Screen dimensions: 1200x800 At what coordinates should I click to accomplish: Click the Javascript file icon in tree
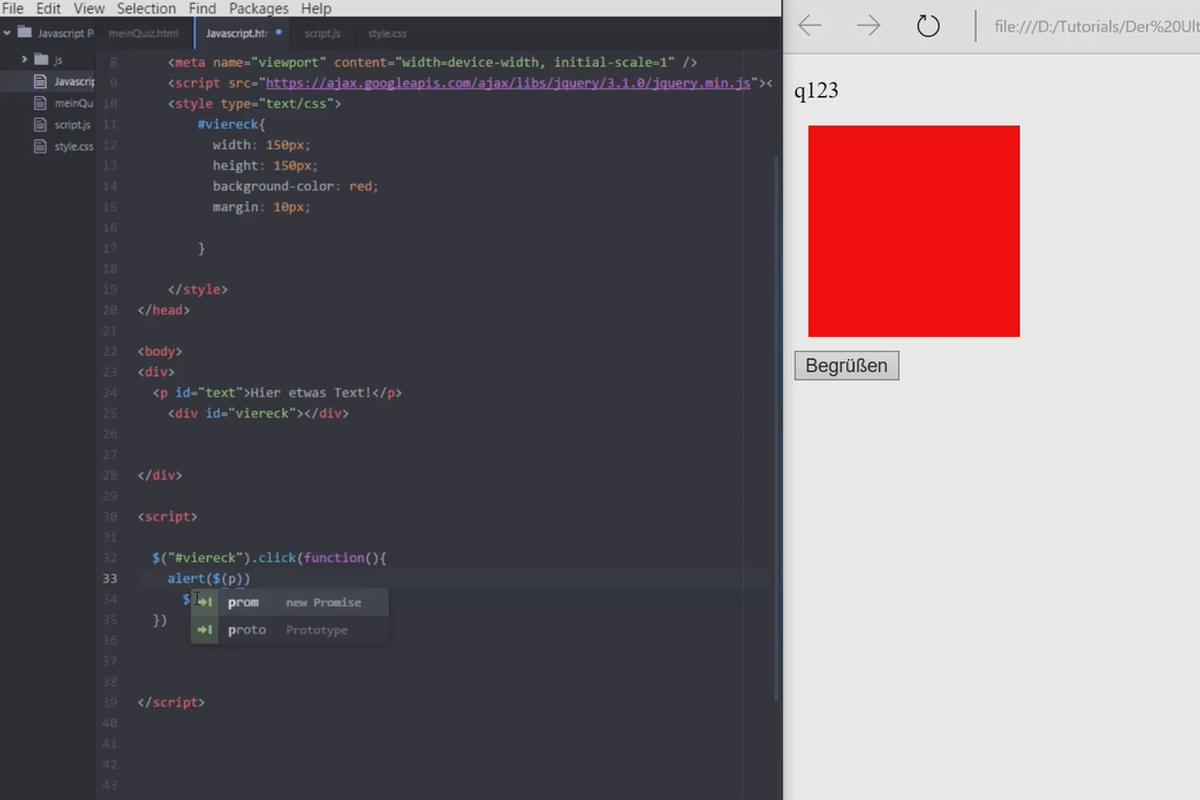[40, 81]
